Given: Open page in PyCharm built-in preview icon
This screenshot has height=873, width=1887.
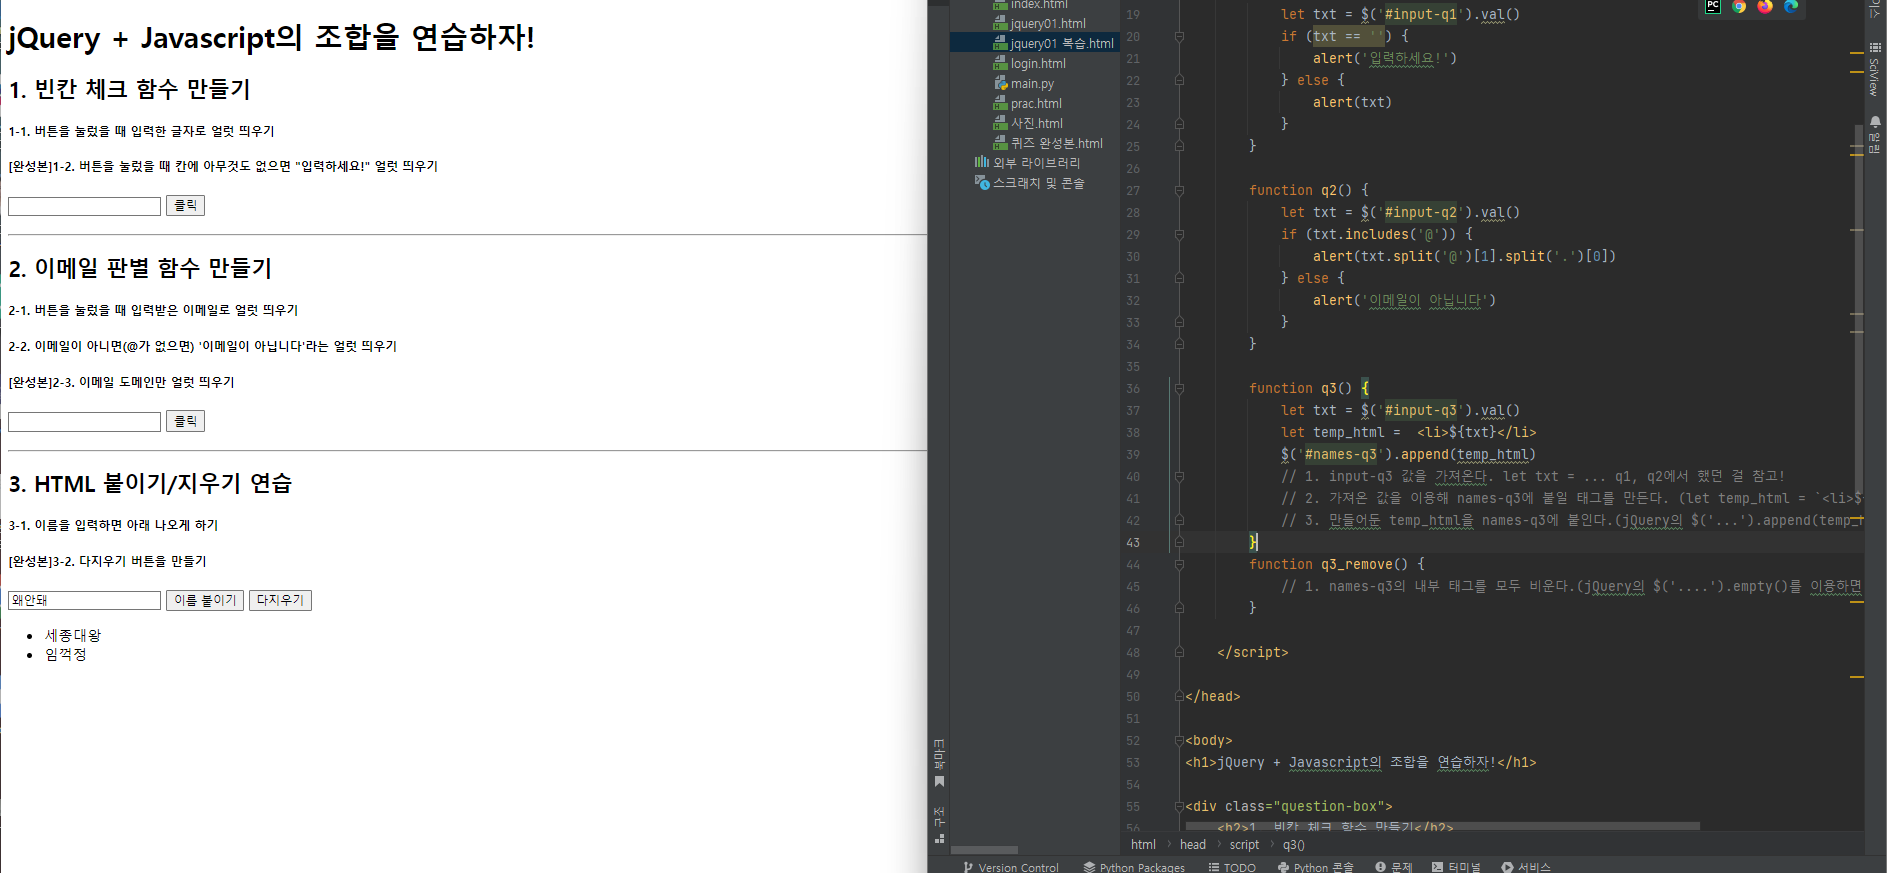Looking at the screenshot, I should click(x=1713, y=6).
